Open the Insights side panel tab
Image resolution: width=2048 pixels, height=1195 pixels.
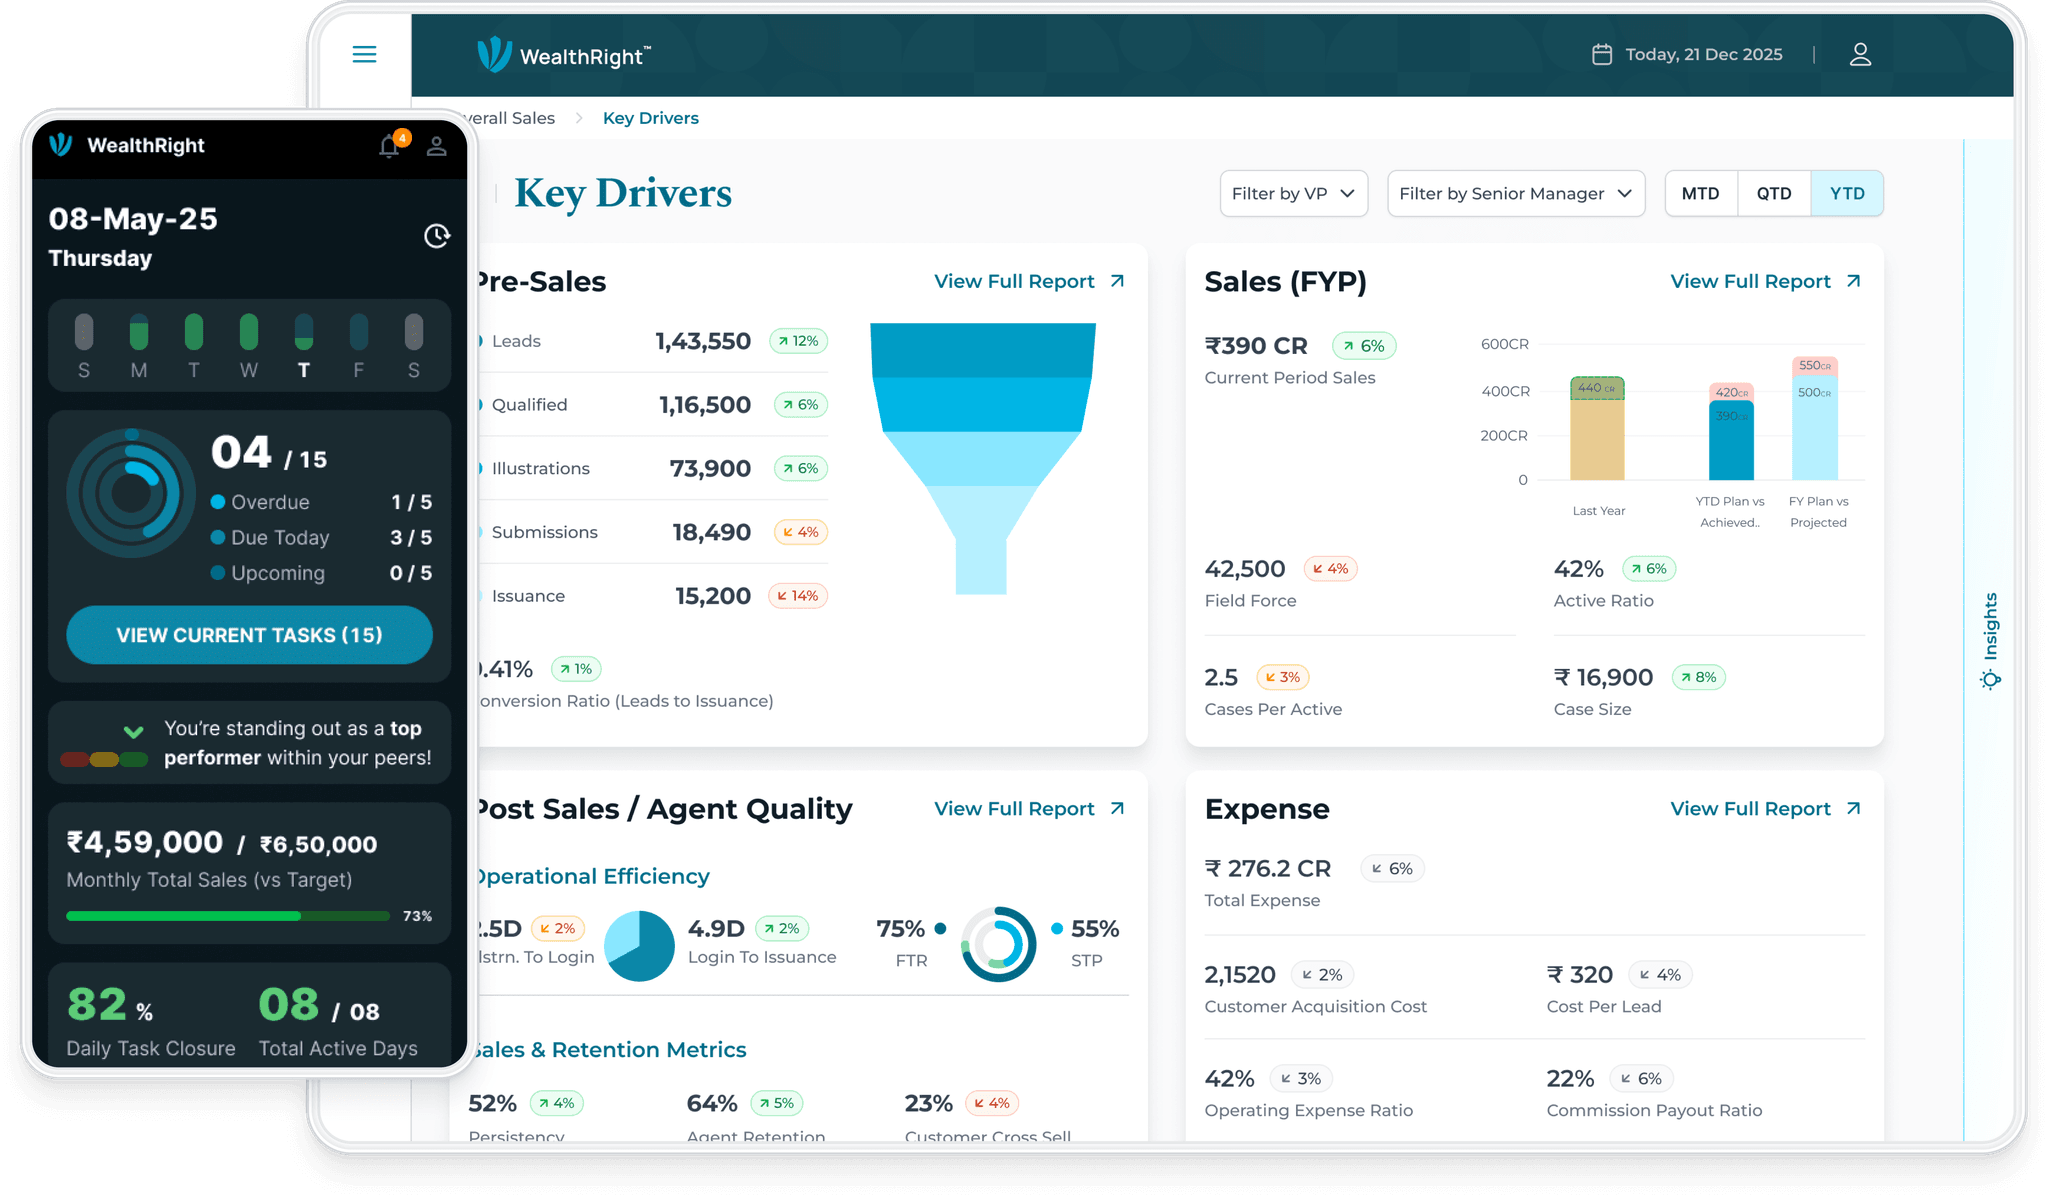1990,640
